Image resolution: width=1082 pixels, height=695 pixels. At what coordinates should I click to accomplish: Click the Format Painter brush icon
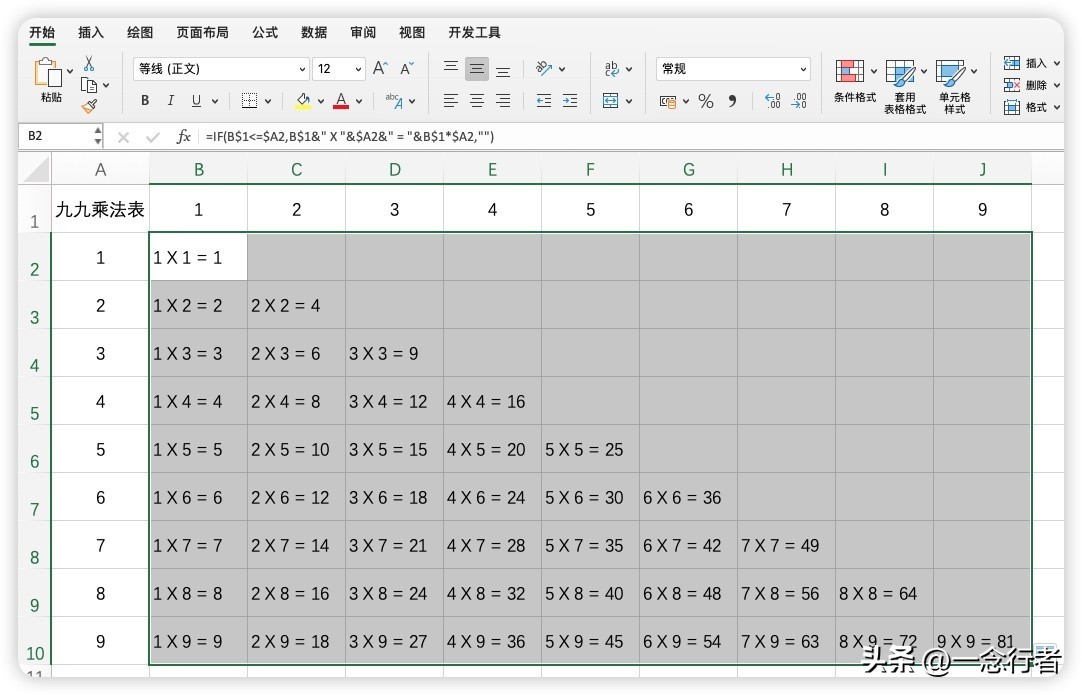pyautogui.click(x=89, y=105)
